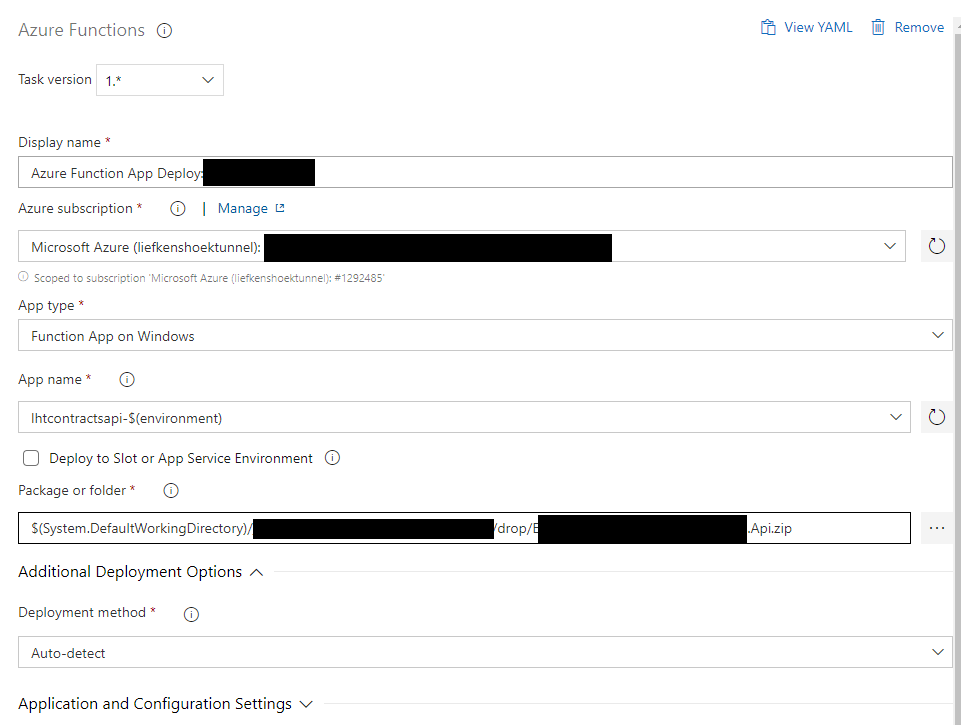This screenshot has height=725, width=961.
Task: Open the App type dropdown
Action: point(485,335)
